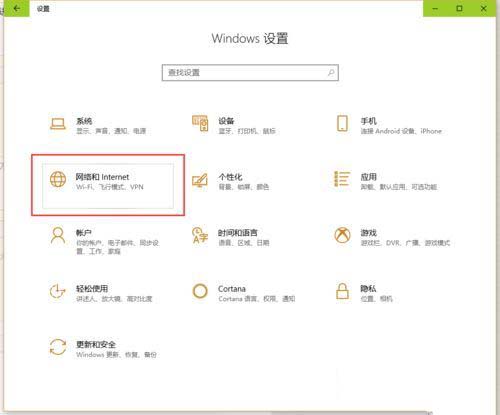Select the 时间和语言 category label
Screen dimensions: 500x415
(238, 233)
